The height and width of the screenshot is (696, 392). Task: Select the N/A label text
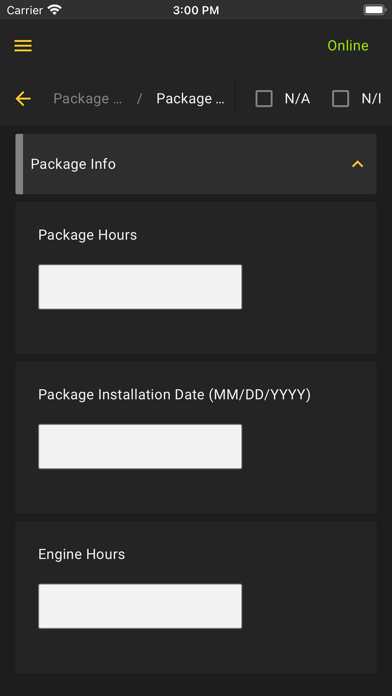click(297, 99)
